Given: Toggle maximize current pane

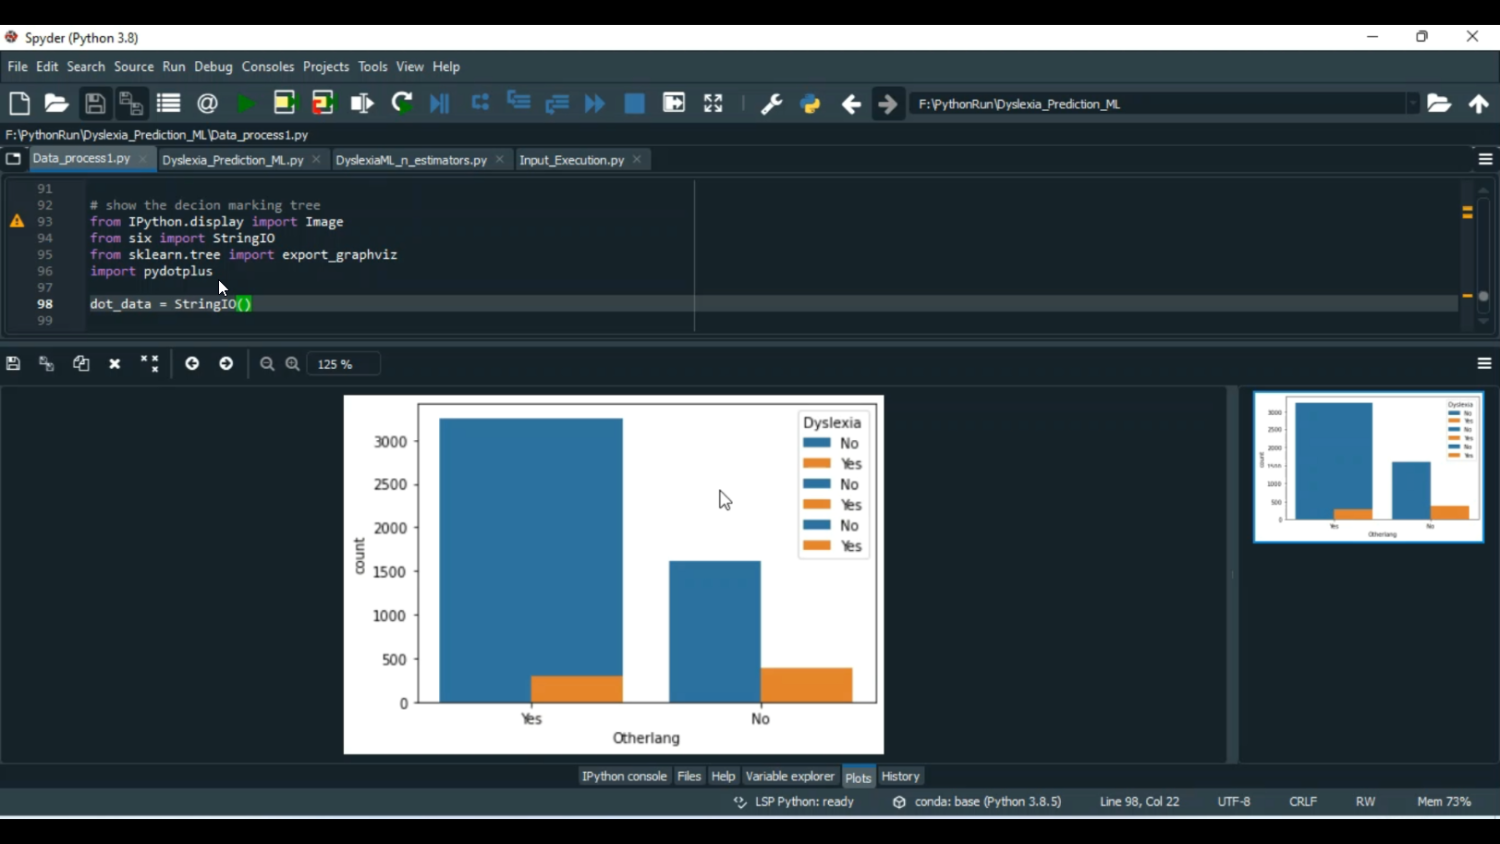Looking at the screenshot, I should pyautogui.click(x=713, y=103).
